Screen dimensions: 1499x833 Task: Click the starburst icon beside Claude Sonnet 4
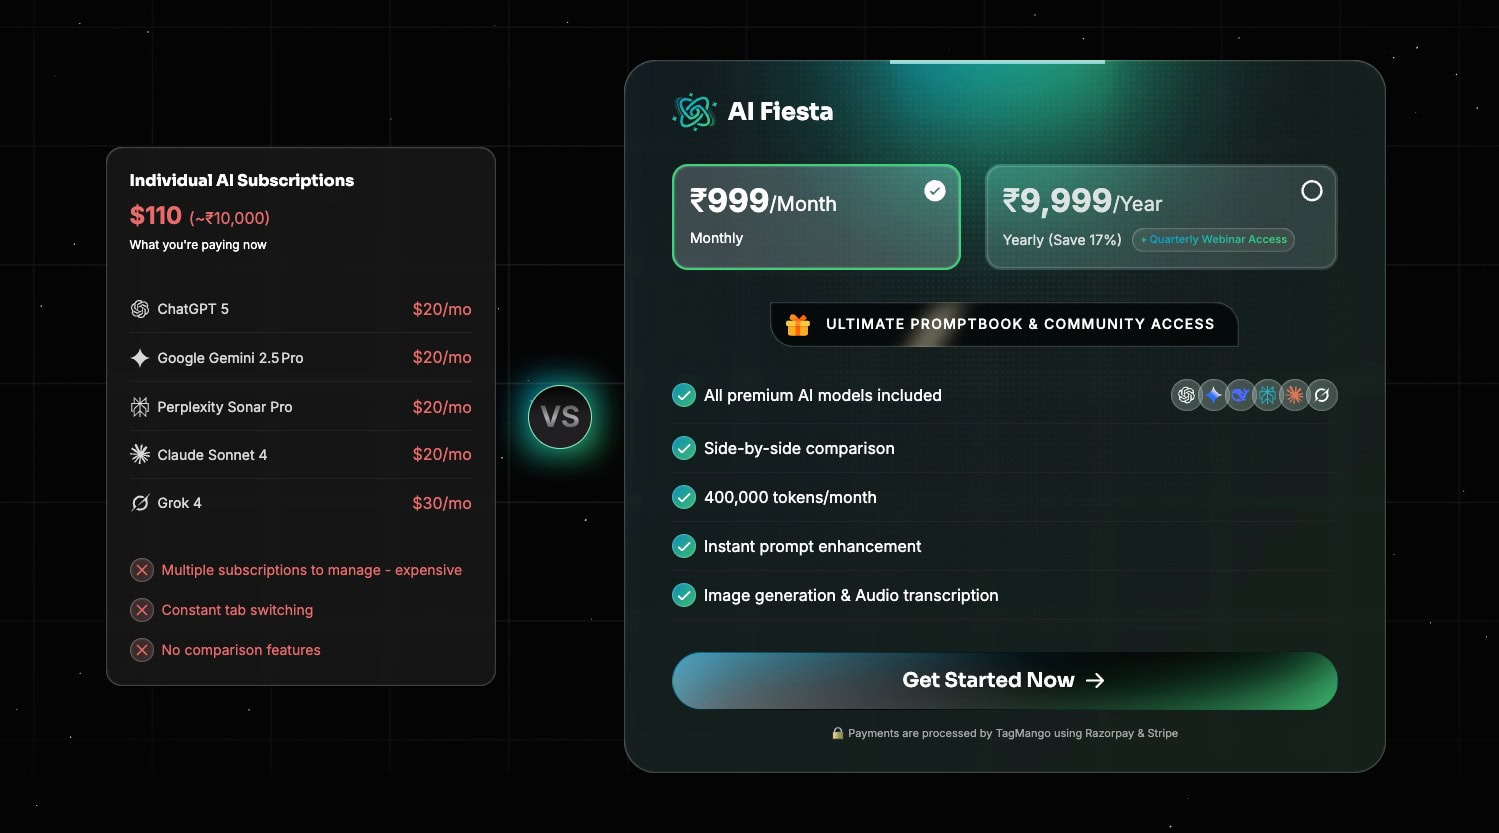pos(140,455)
